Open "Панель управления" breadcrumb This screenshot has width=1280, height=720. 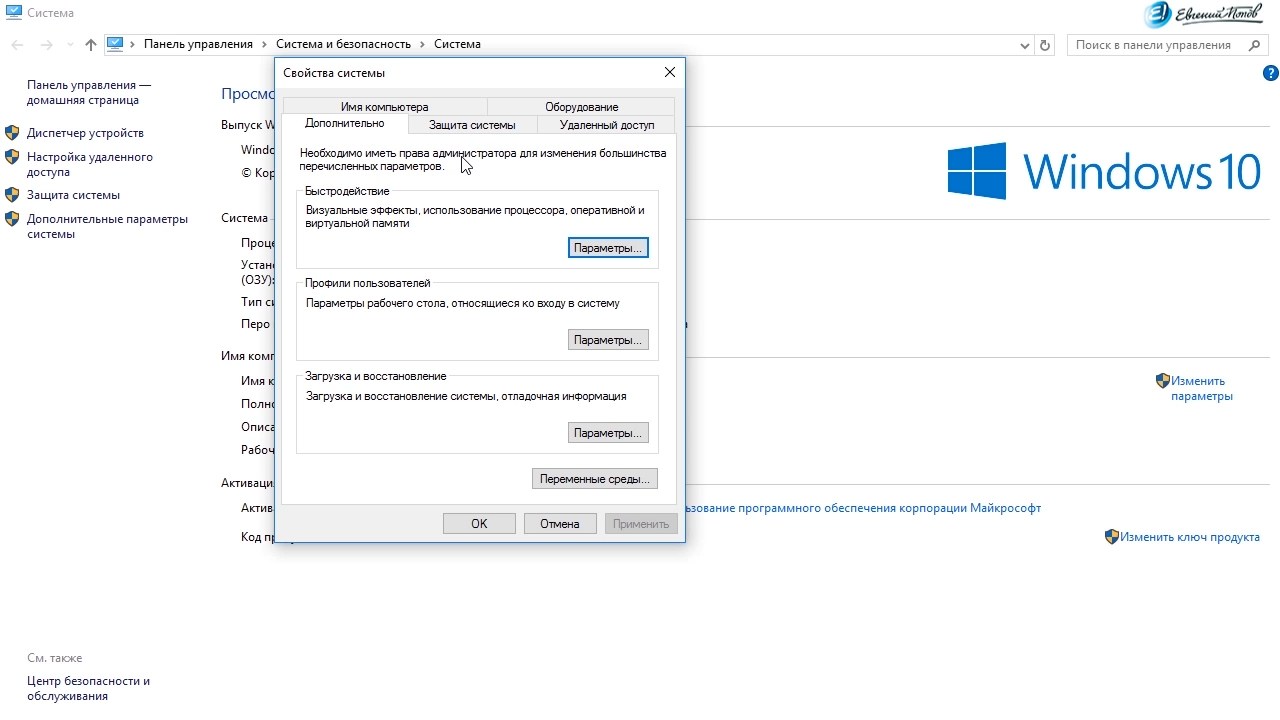pyautogui.click(x=198, y=44)
